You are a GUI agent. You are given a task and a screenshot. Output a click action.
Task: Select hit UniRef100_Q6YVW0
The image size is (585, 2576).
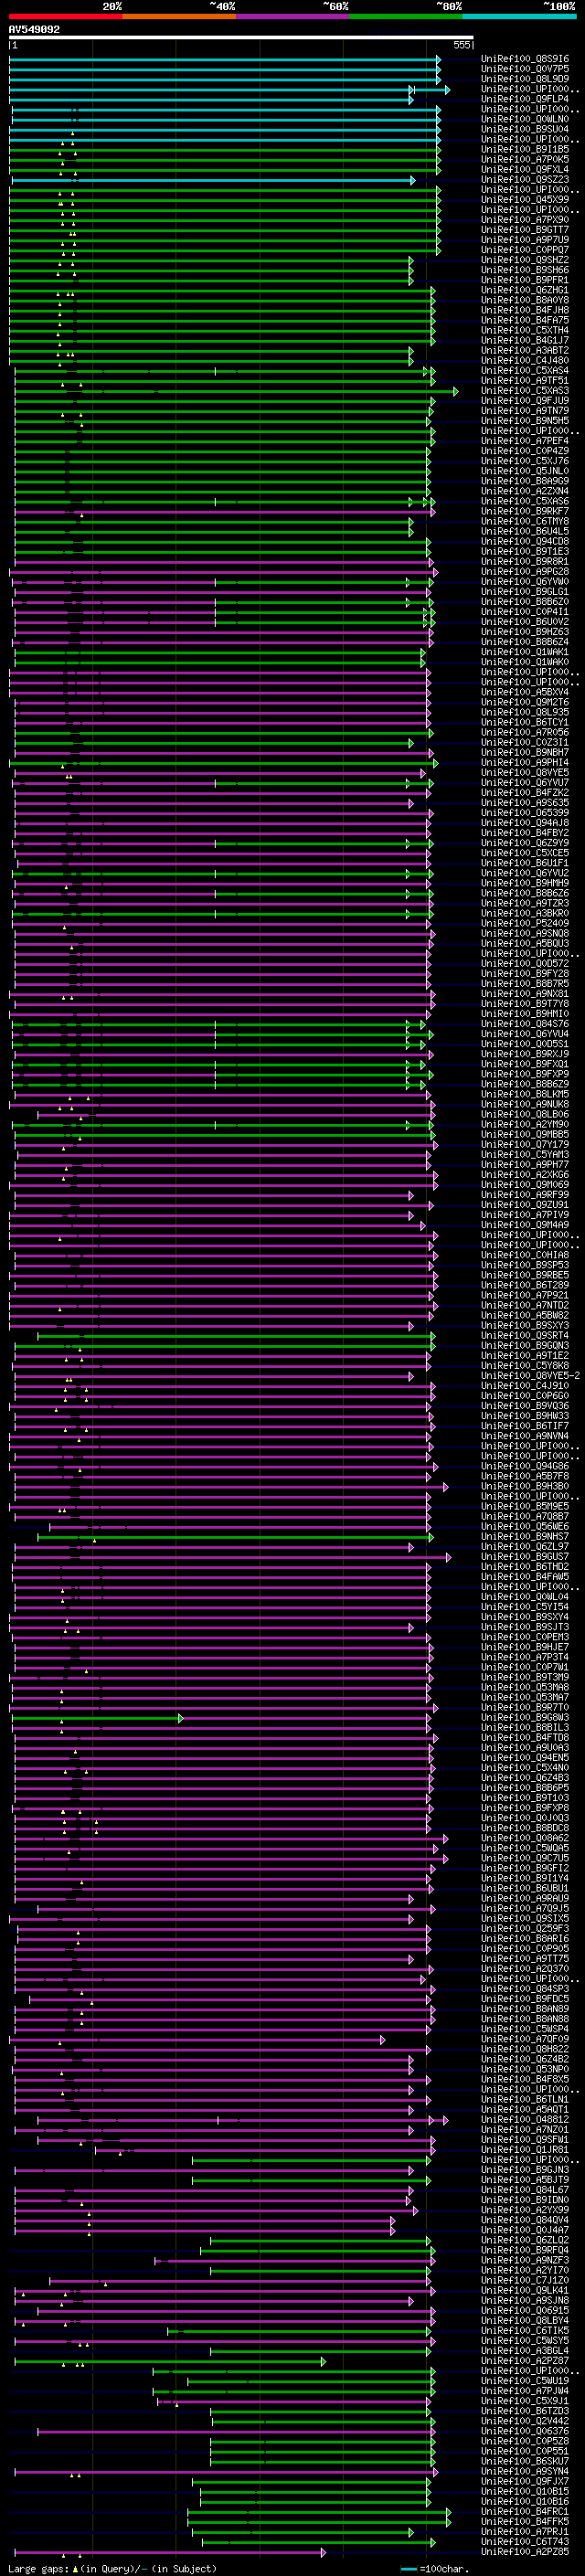tap(525, 582)
